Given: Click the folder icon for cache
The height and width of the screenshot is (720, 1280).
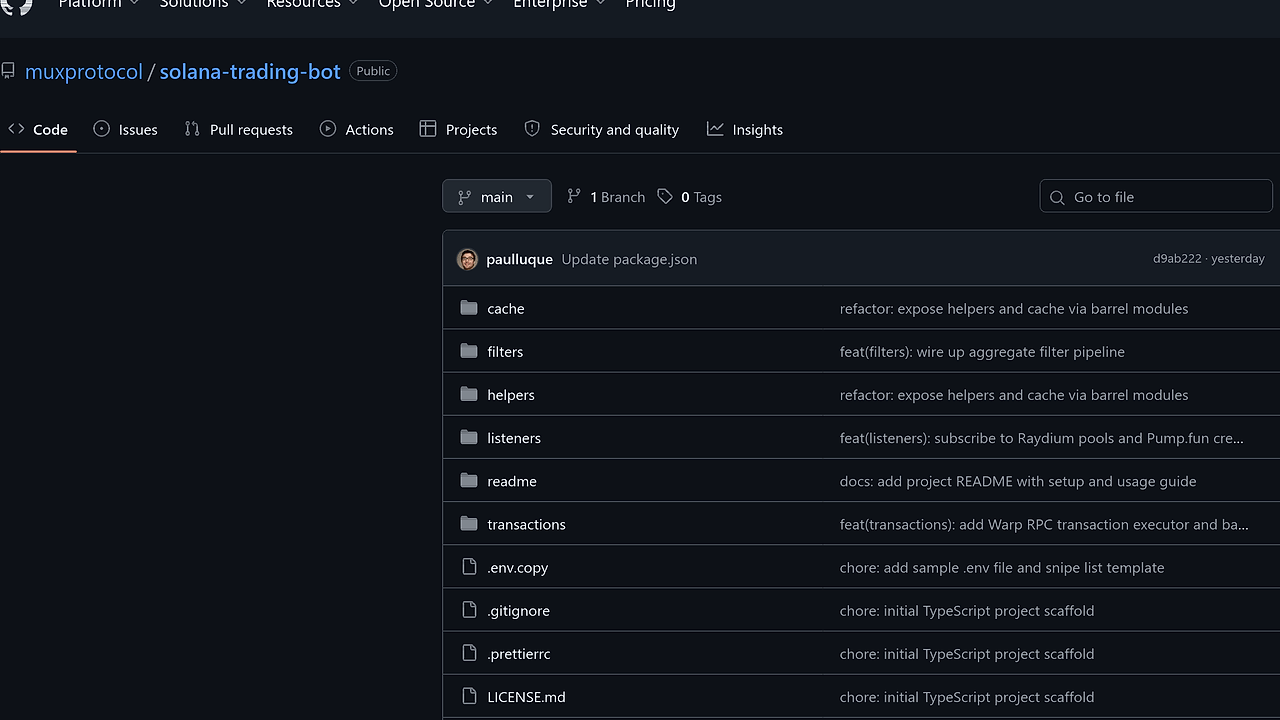Looking at the screenshot, I should (x=469, y=308).
